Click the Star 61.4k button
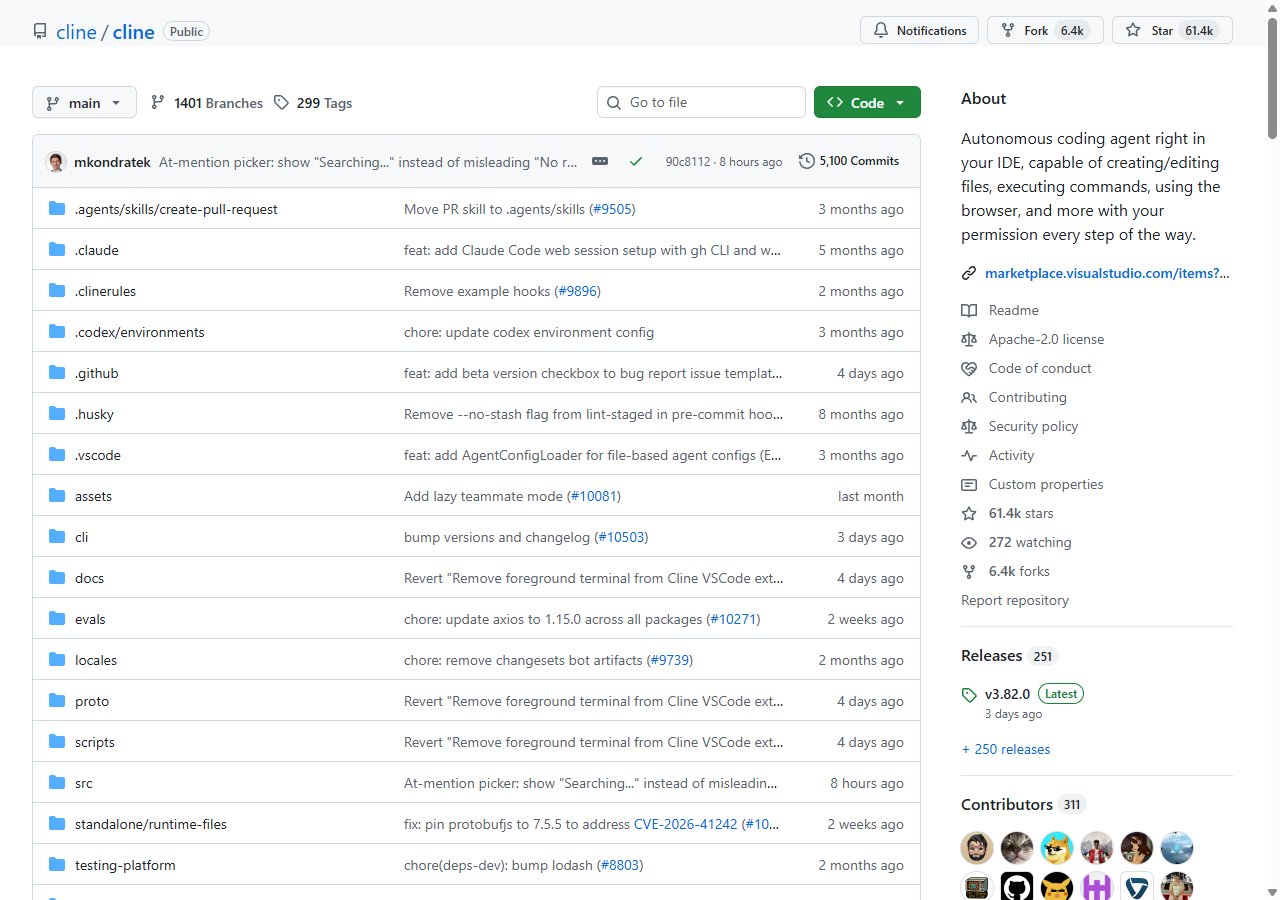The image size is (1280, 900). coord(1172,31)
